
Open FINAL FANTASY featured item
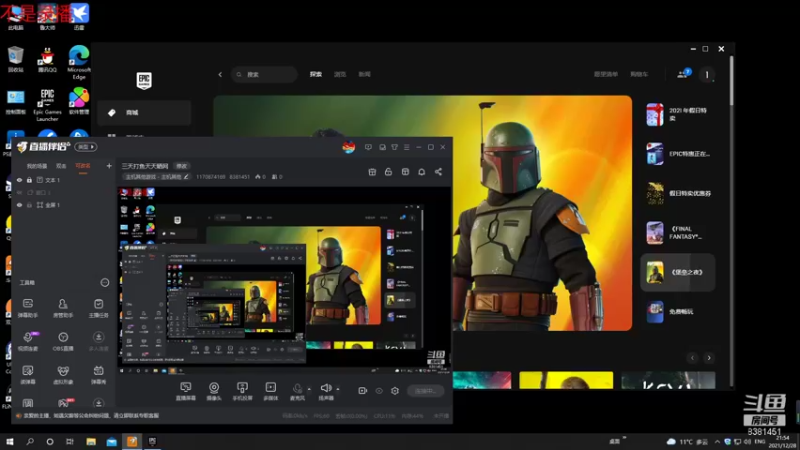click(x=678, y=233)
